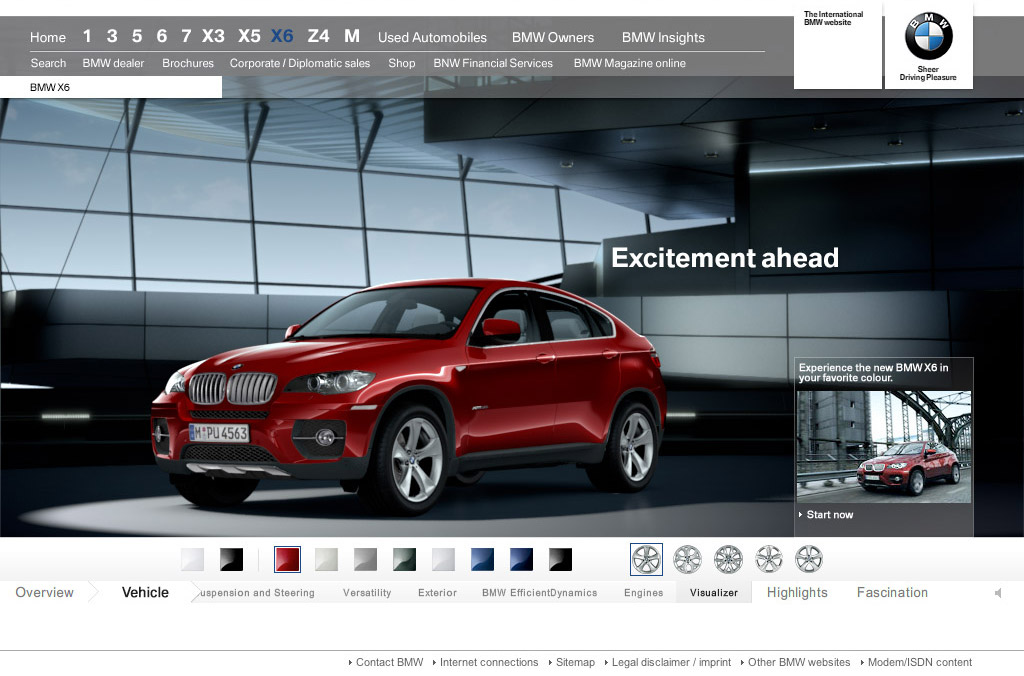Choose the white paint swatch
Image resolution: width=1024 pixels, height=676 pixels.
click(193, 560)
